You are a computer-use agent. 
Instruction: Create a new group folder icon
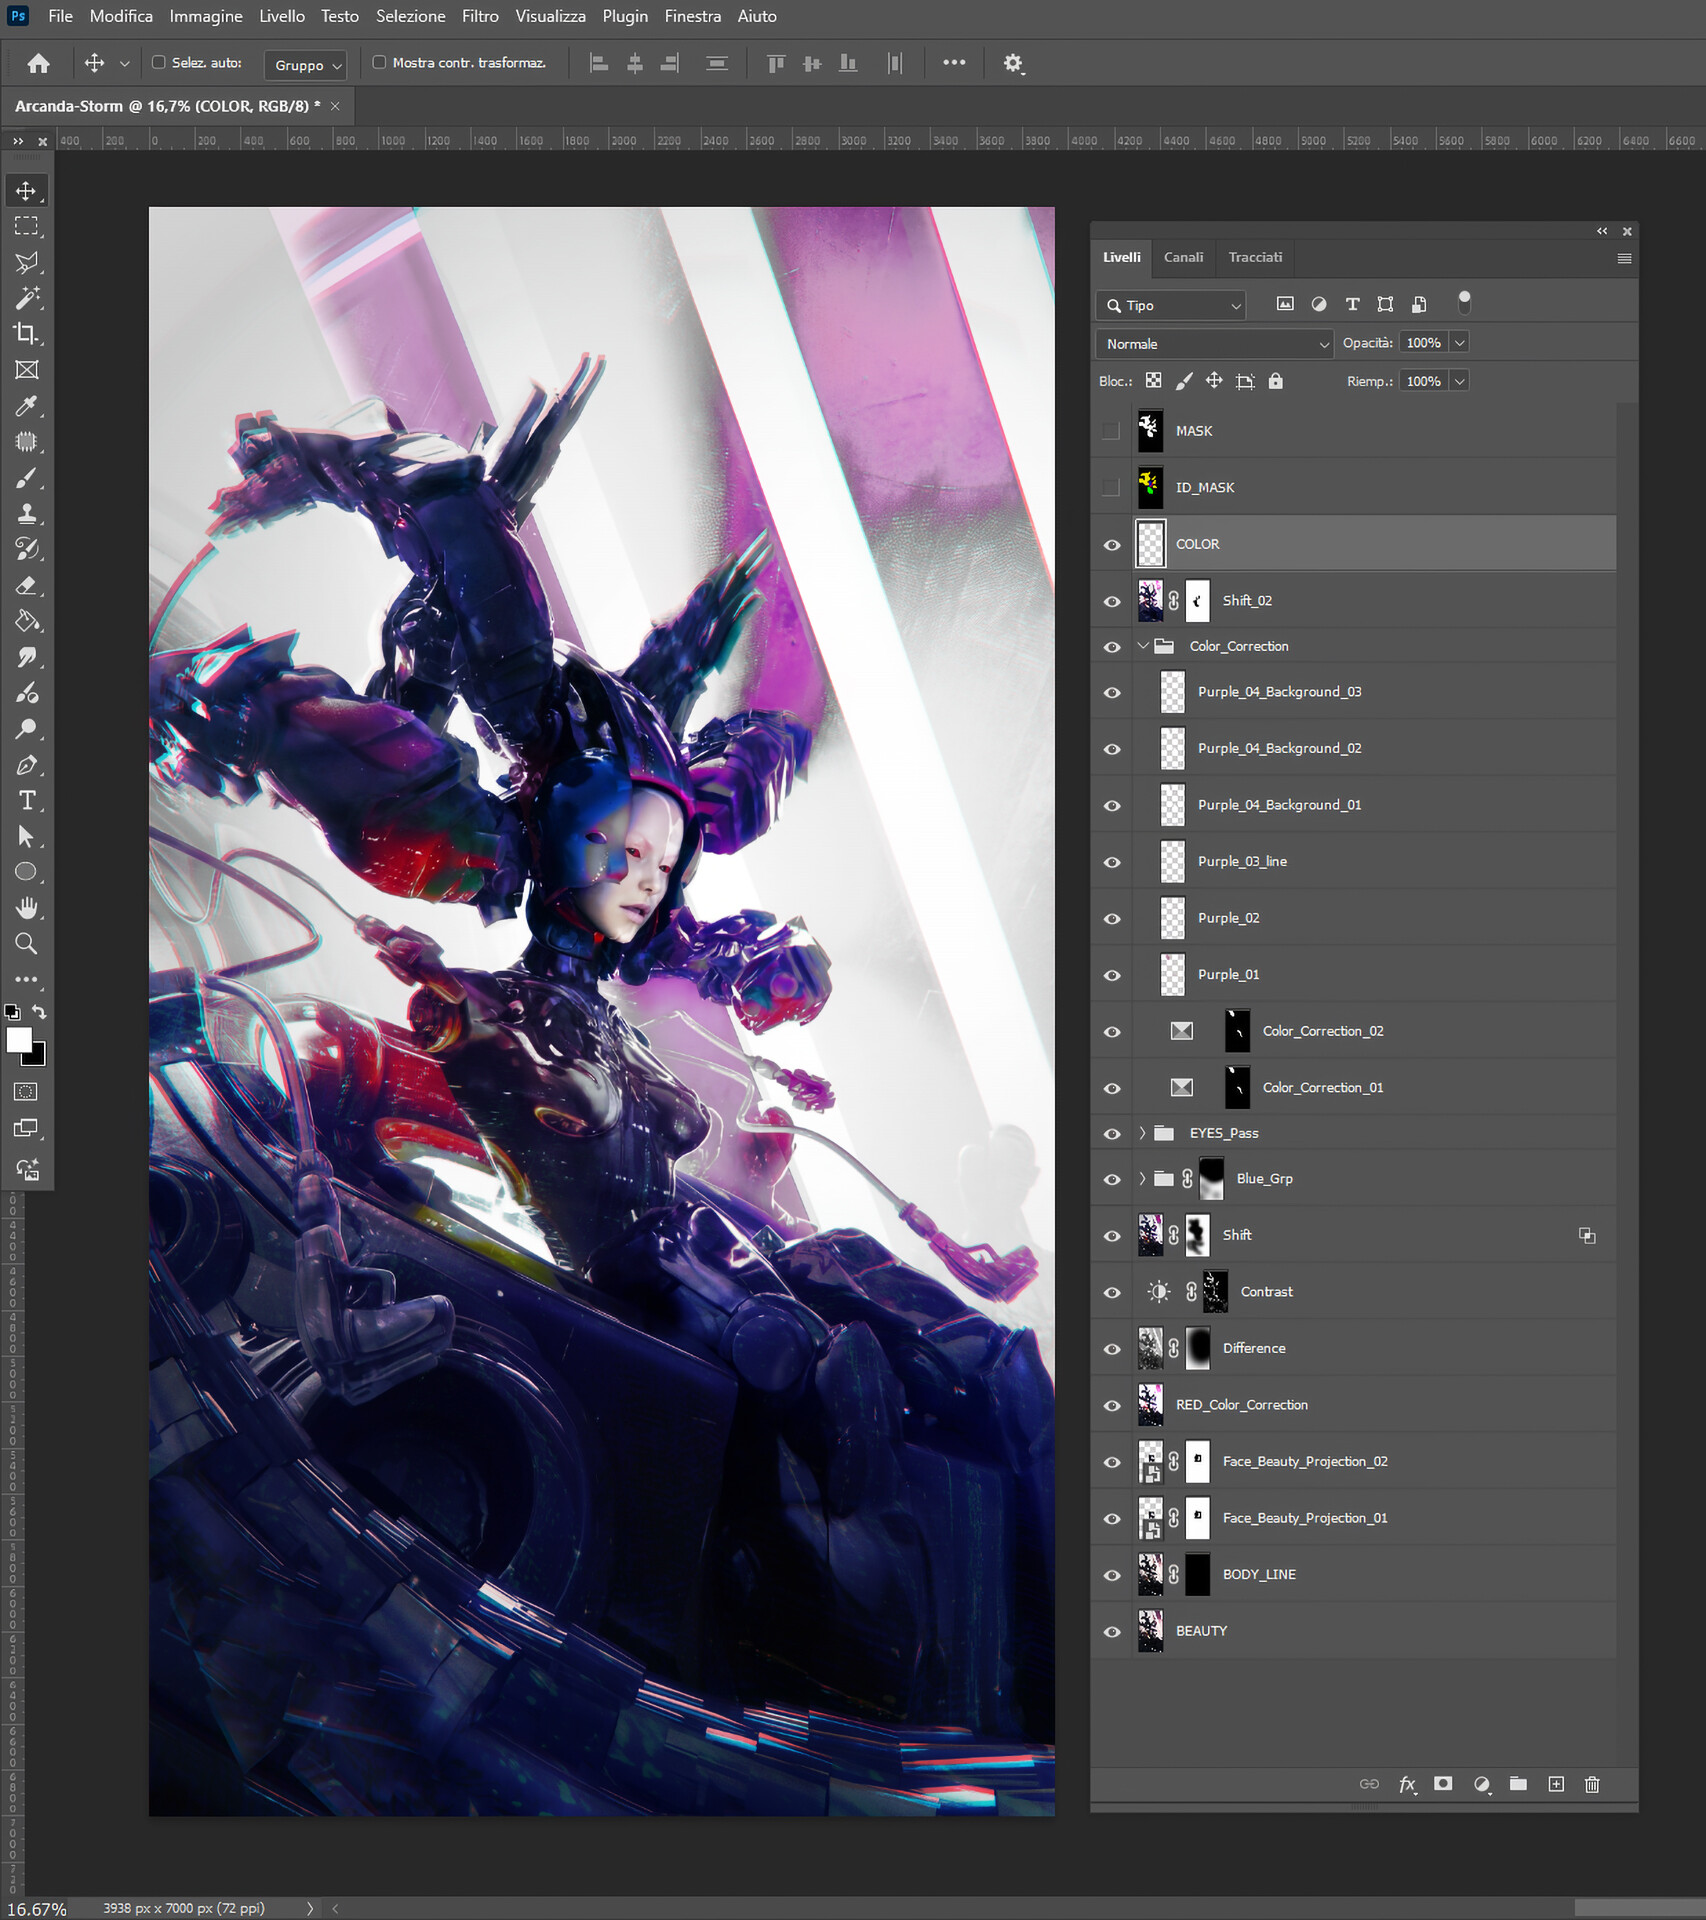click(x=1518, y=1784)
